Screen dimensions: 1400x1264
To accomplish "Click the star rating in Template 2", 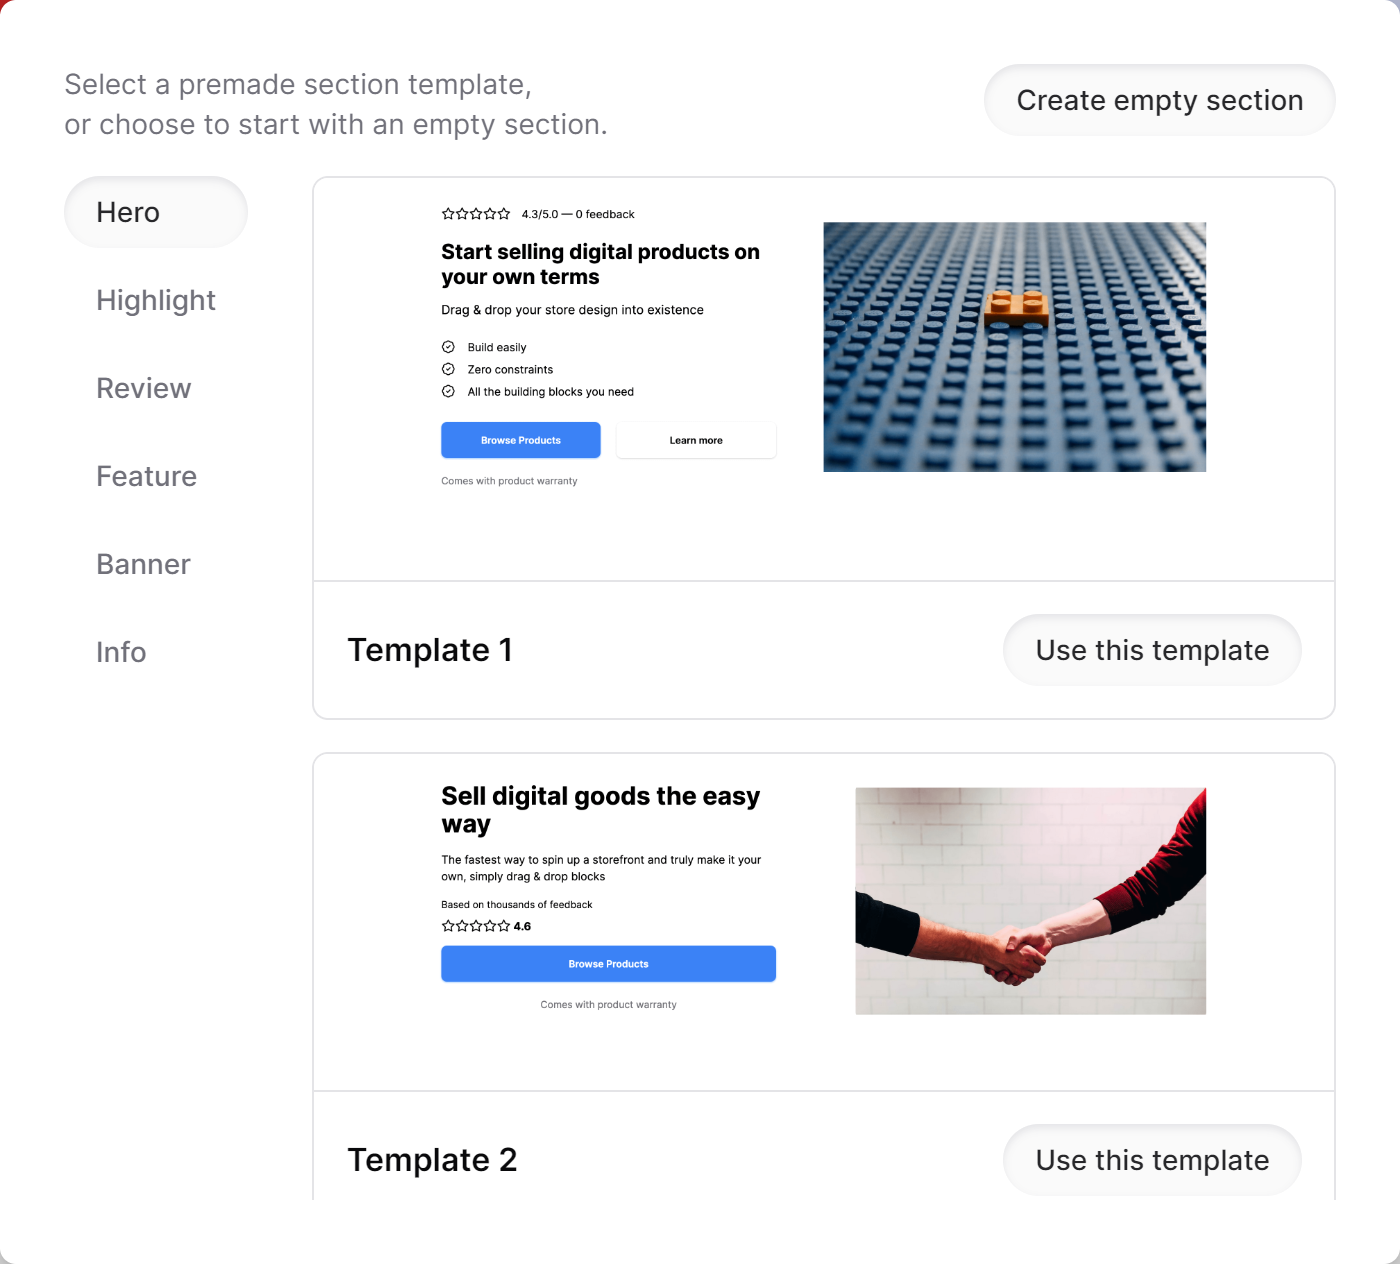I will [476, 926].
